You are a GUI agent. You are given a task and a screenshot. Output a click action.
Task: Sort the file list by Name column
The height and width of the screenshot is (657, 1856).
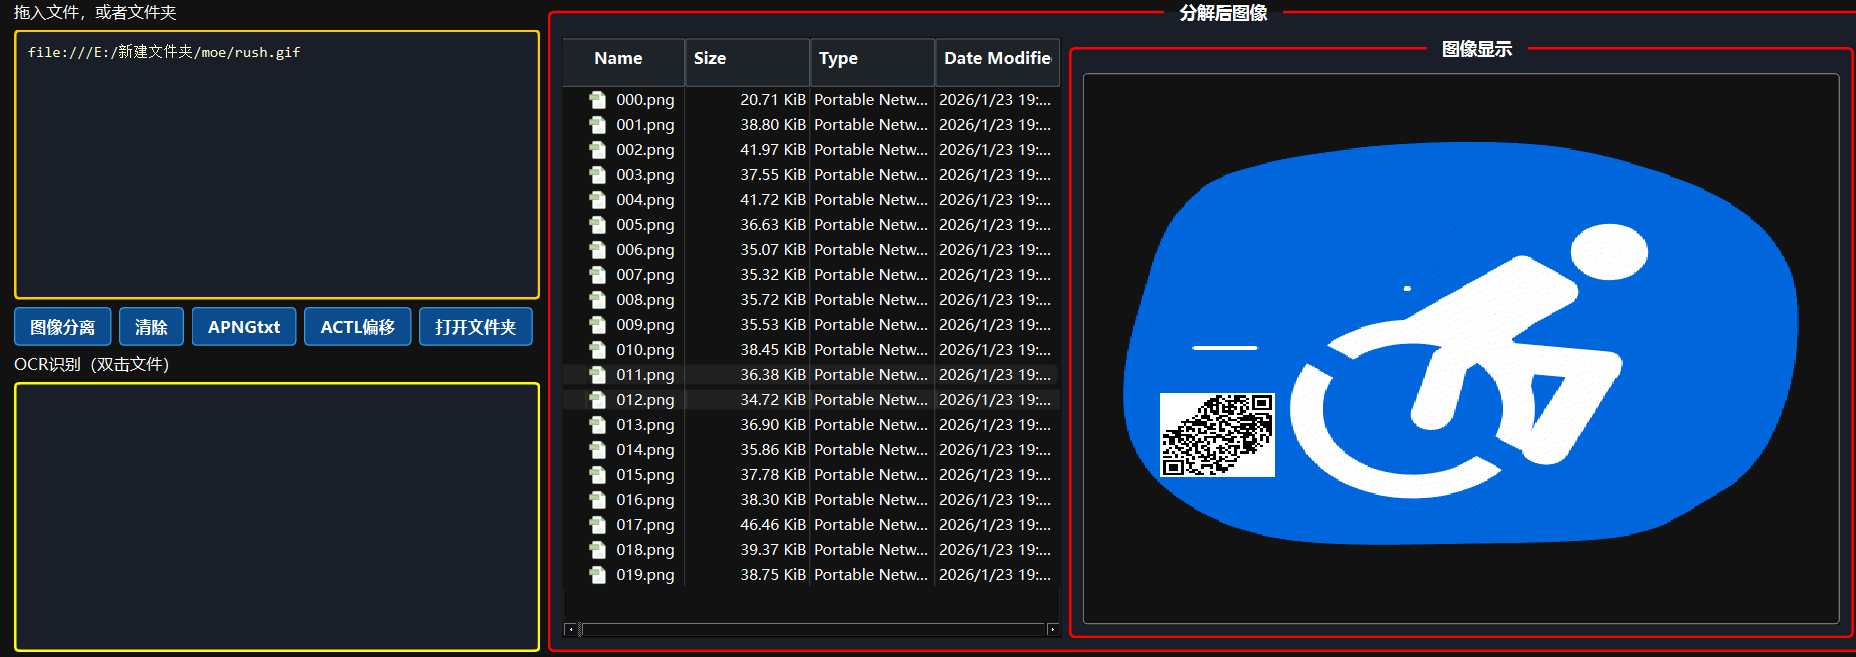[x=618, y=59]
